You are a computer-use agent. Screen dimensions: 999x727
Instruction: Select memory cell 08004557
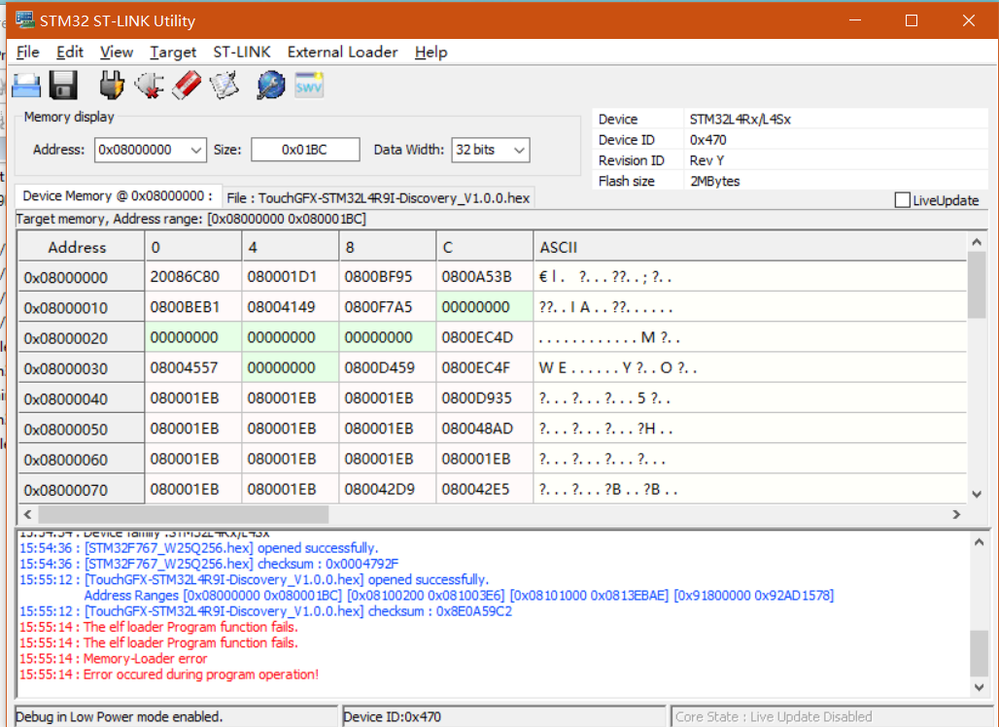coord(194,368)
